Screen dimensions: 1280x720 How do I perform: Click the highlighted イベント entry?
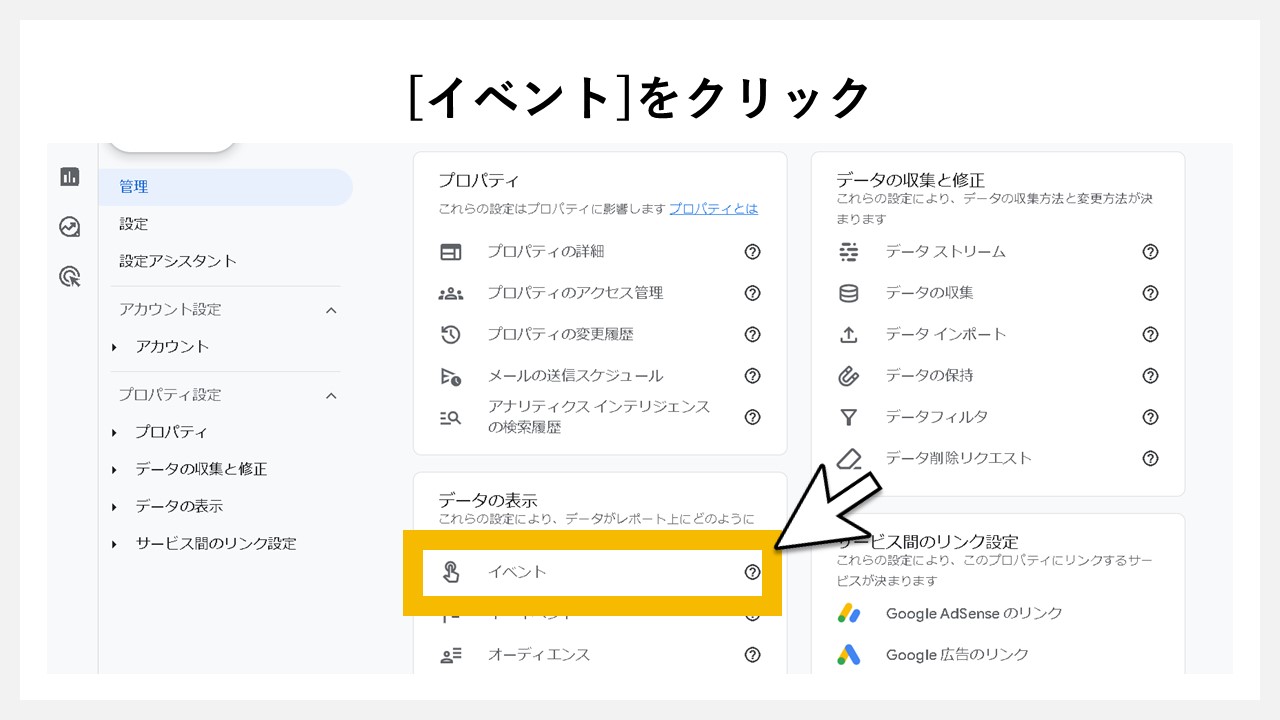click(516, 571)
